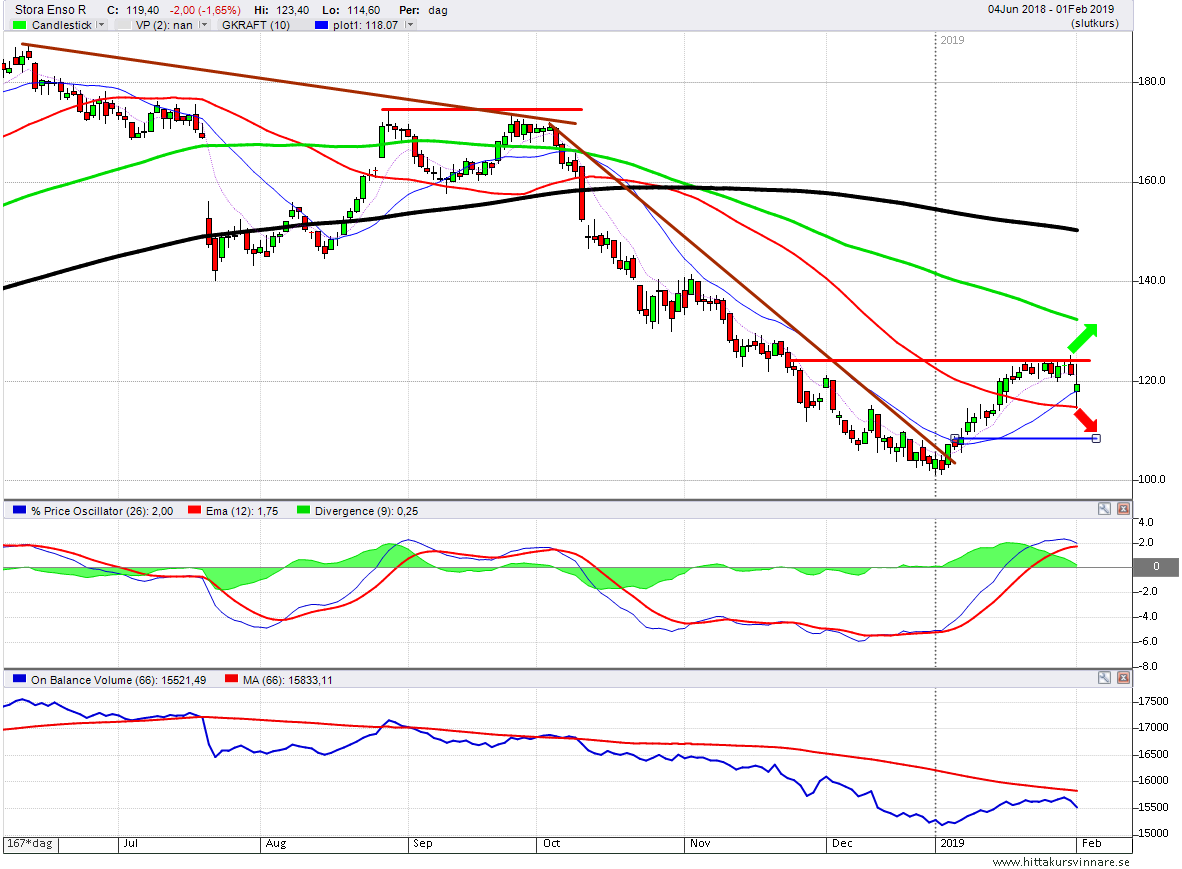Grab left handle of blue horizontal line
1182x869 pixels.
click(954, 439)
